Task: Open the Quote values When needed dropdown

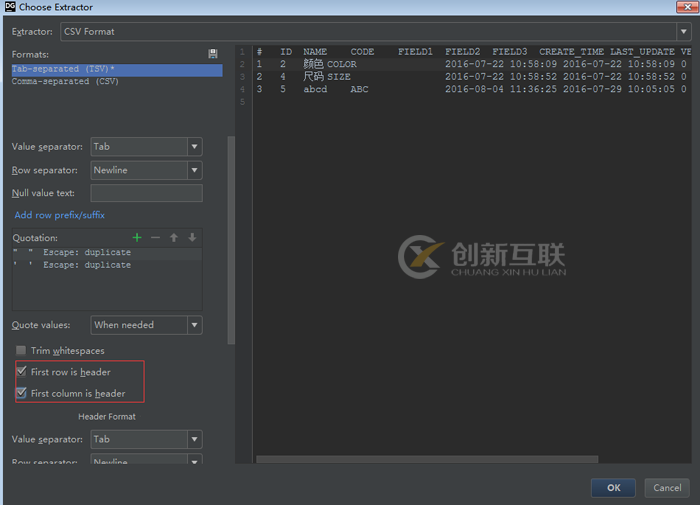Action: [x=195, y=325]
